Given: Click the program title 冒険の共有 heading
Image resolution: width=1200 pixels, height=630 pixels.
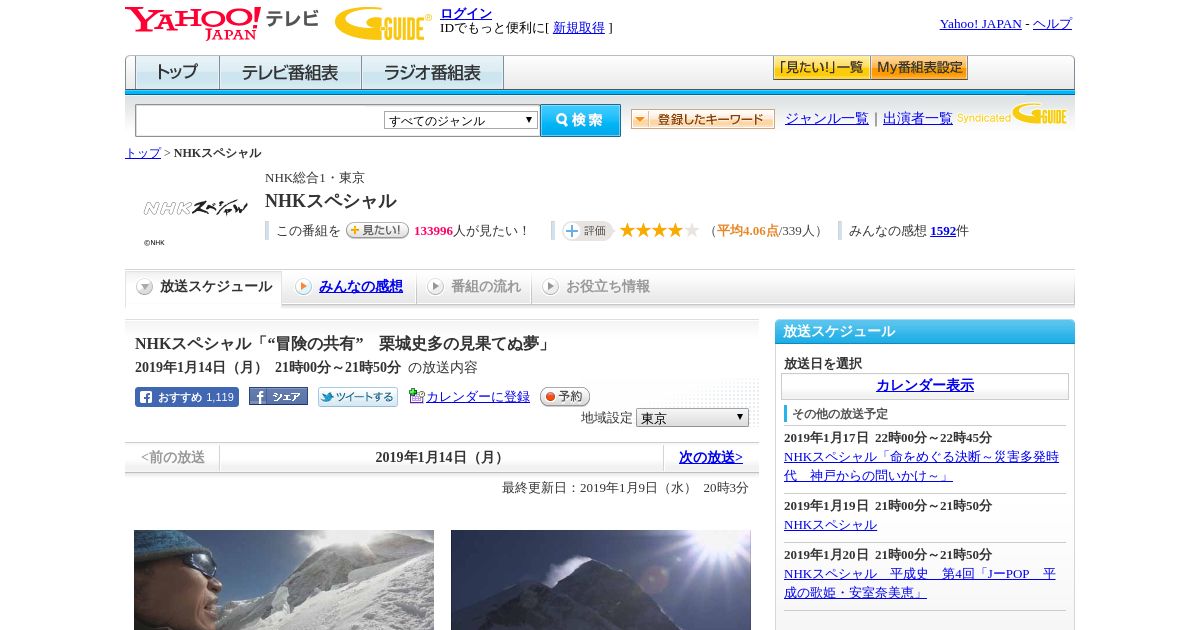Looking at the screenshot, I should click(345, 344).
